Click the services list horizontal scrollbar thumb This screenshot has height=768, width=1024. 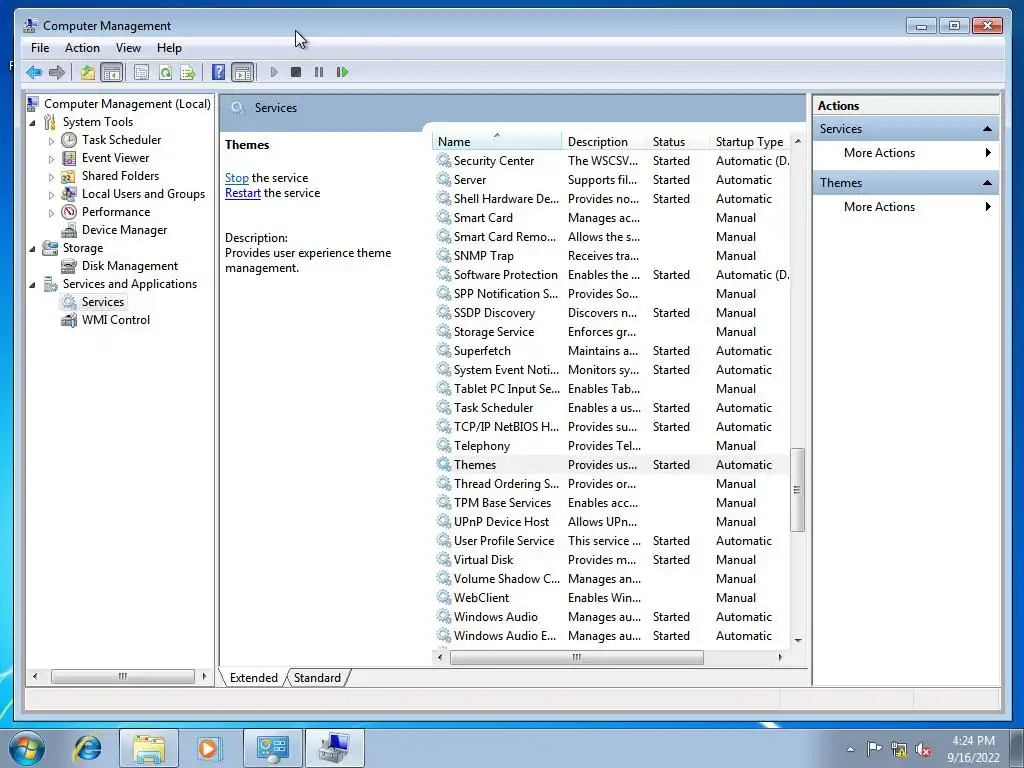pos(577,658)
